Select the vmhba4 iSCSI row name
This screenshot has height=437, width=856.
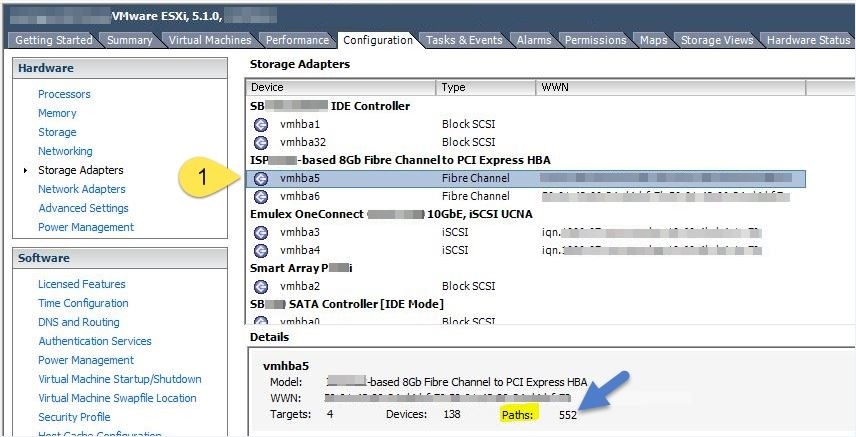(300, 250)
